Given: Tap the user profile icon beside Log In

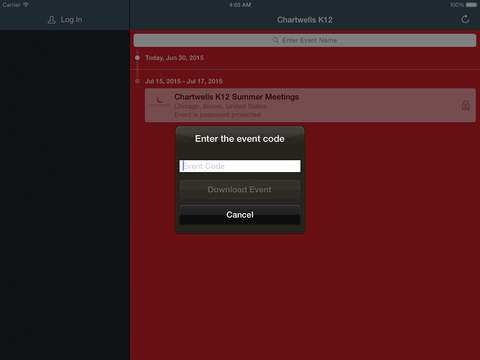Looking at the screenshot, I should [x=52, y=20].
